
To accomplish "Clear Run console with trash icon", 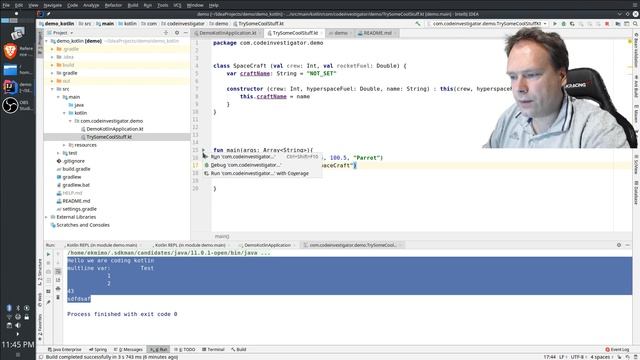I will click(58, 297).
